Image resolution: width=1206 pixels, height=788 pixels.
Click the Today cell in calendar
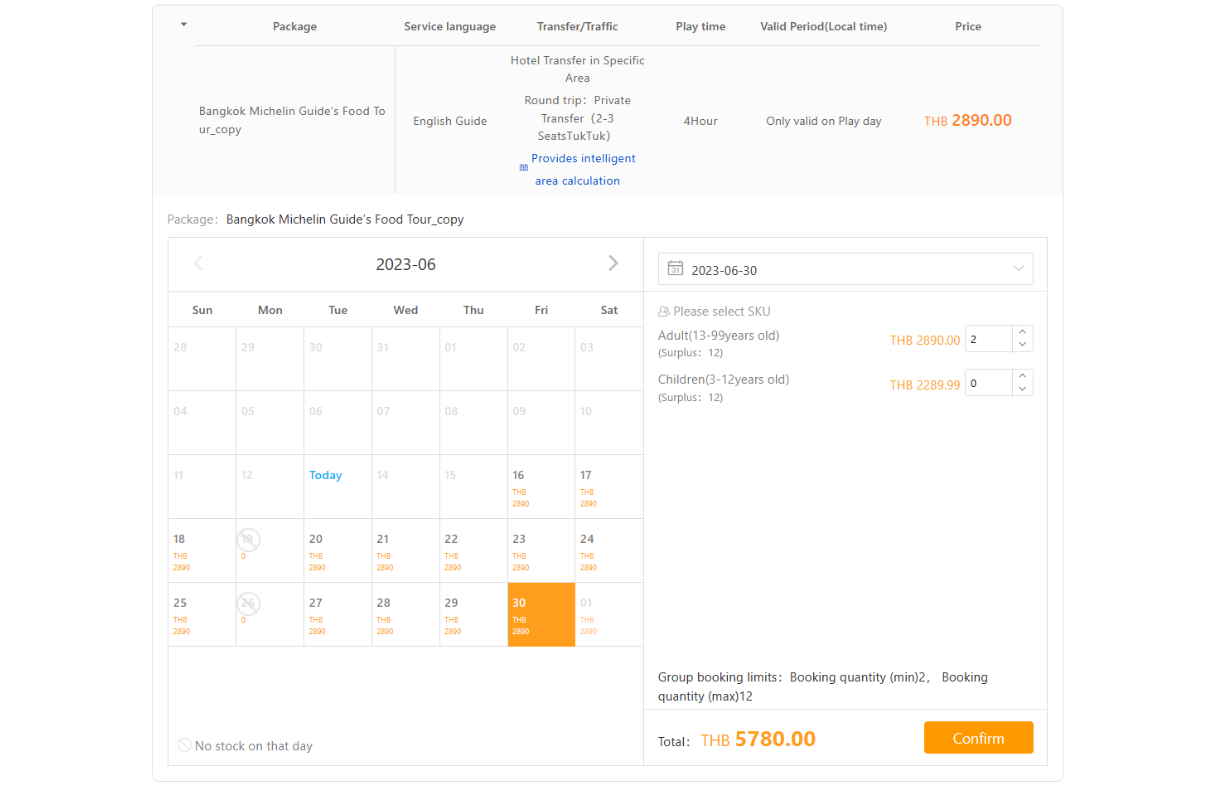click(x=337, y=486)
